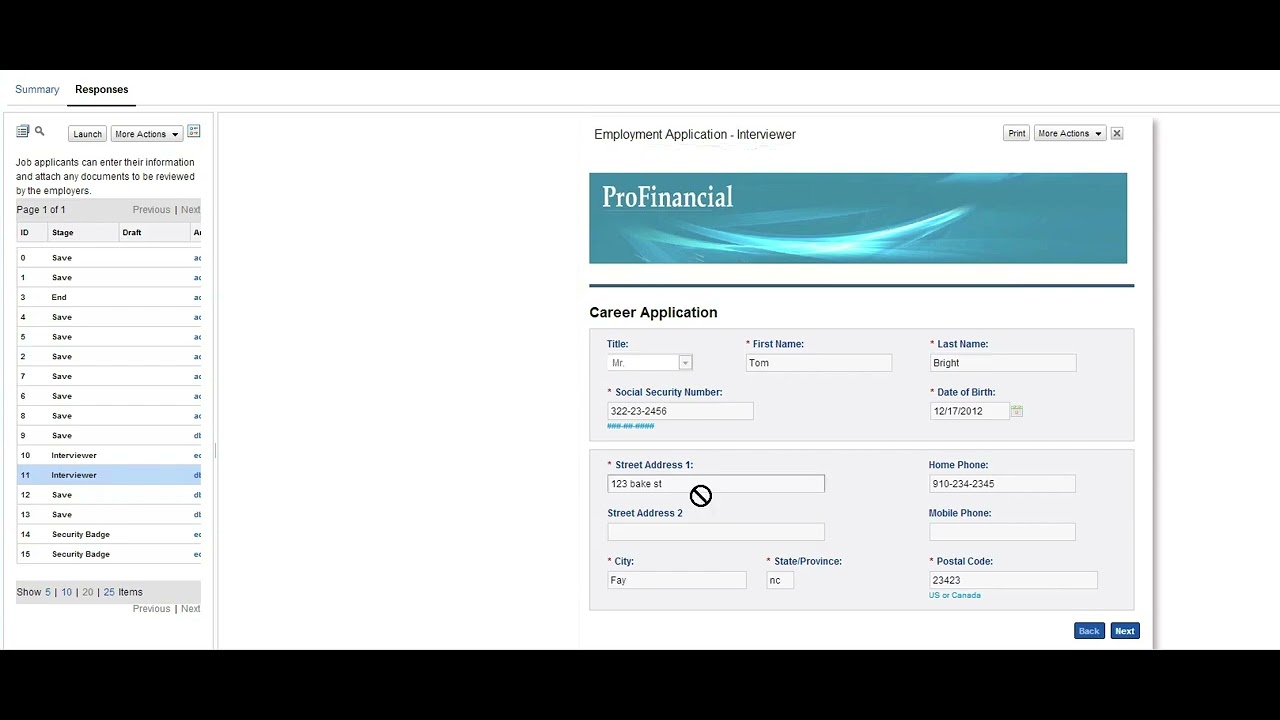Click the Home Phone field
Image resolution: width=1280 pixels, height=720 pixels.
click(1002, 484)
